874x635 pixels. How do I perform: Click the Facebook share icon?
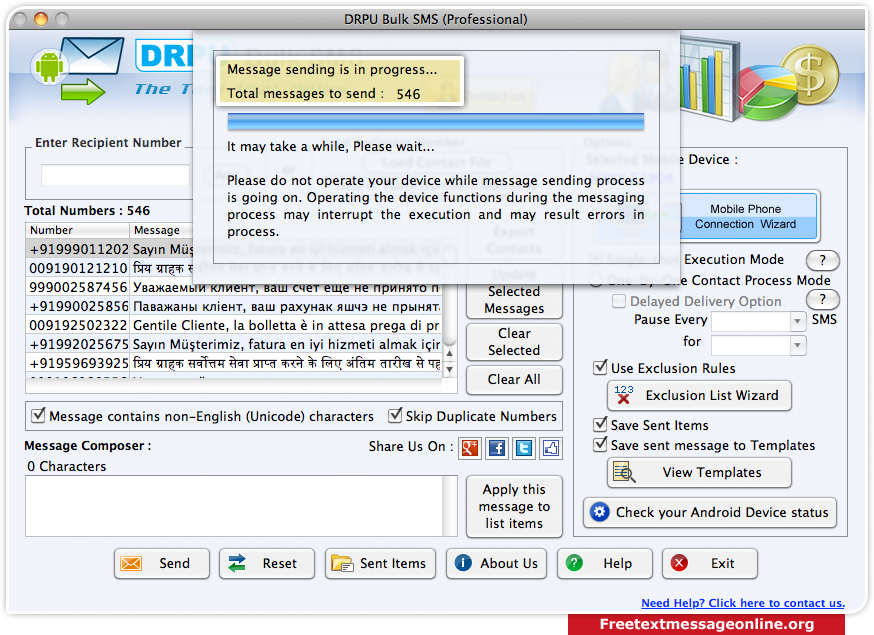coord(497,448)
